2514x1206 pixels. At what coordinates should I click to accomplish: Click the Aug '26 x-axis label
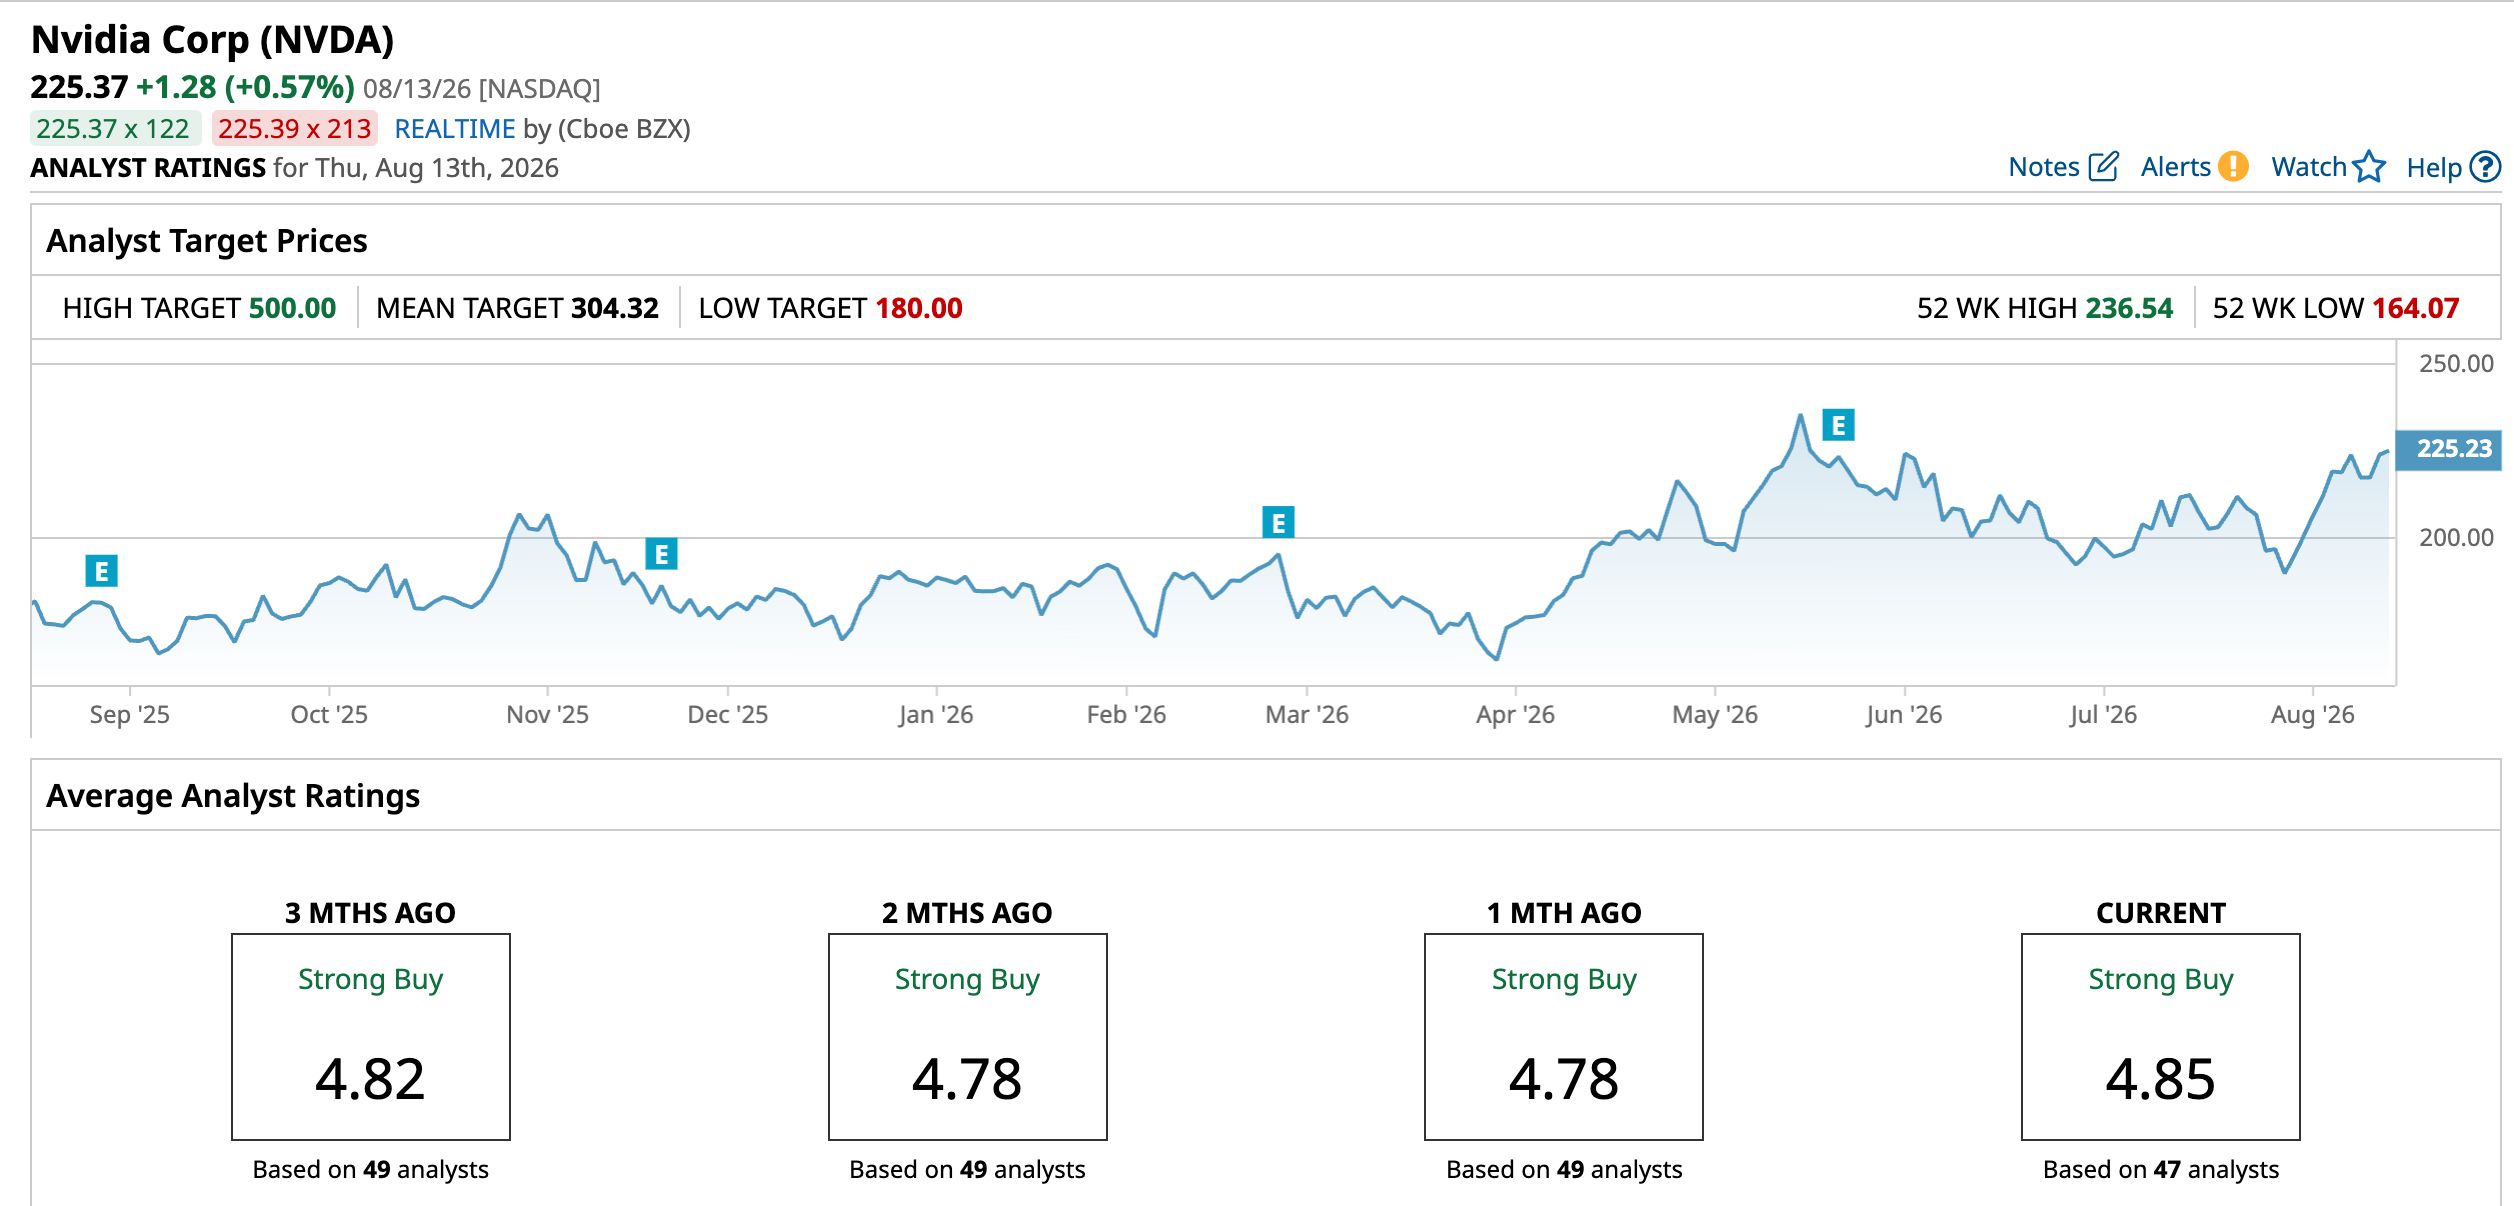pos(2313,715)
